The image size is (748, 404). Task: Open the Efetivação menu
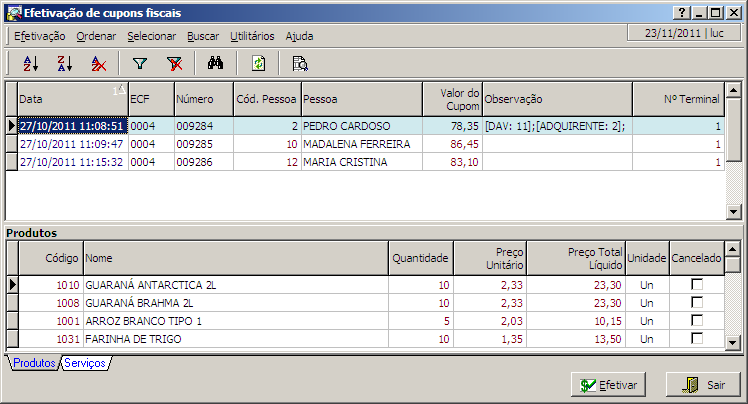(x=40, y=36)
